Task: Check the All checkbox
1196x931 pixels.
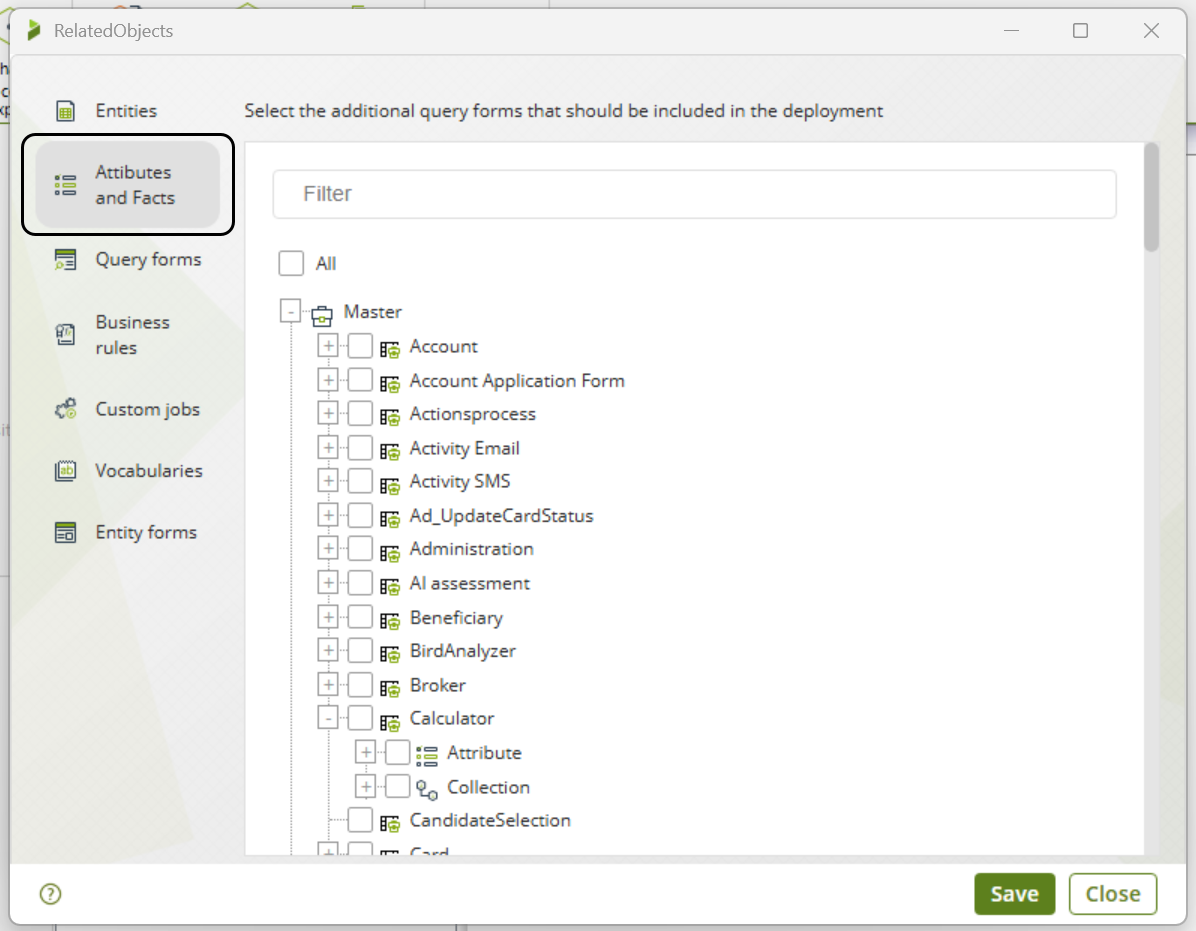Action: [x=291, y=264]
